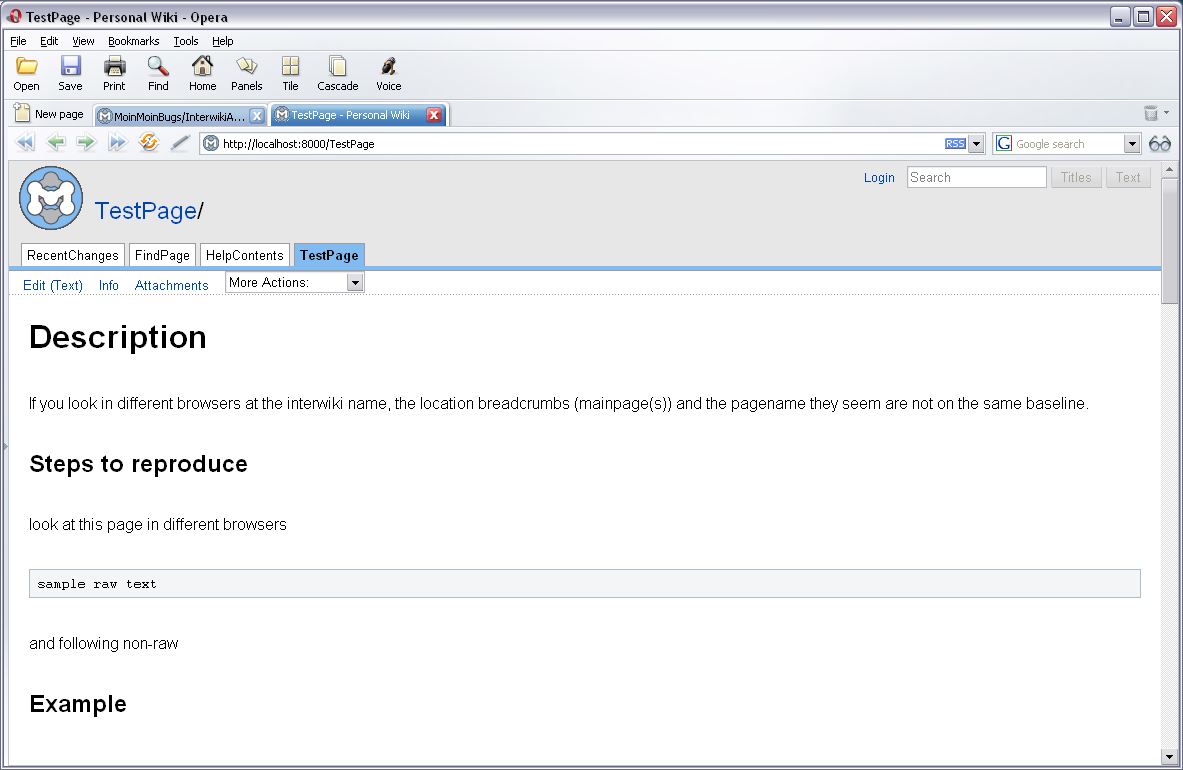This screenshot has width=1183, height=770.
Task: Open the Find magnifier tool
Action: pyautogui.click(x=158, y=67)
